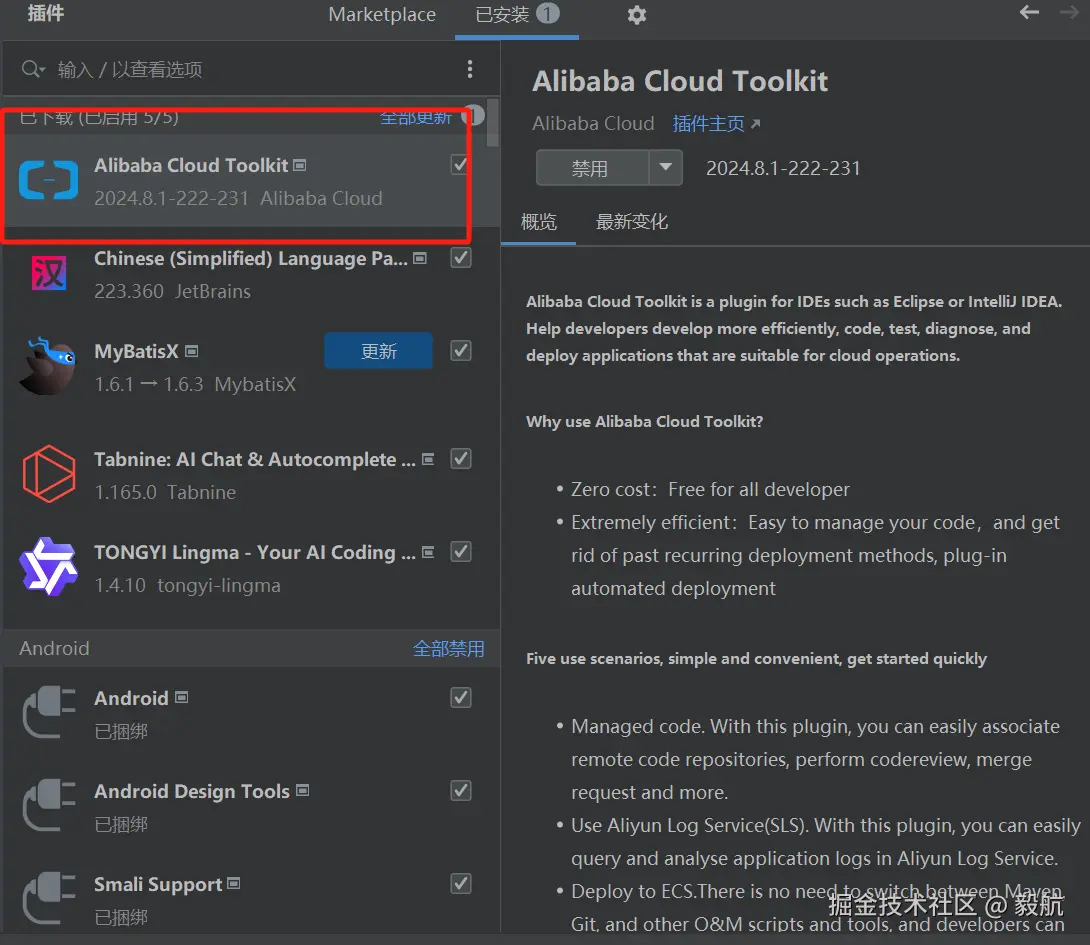Click the Tabnine plugin logo
This screenshot has width=1090, height=945.
coord(49,474)
